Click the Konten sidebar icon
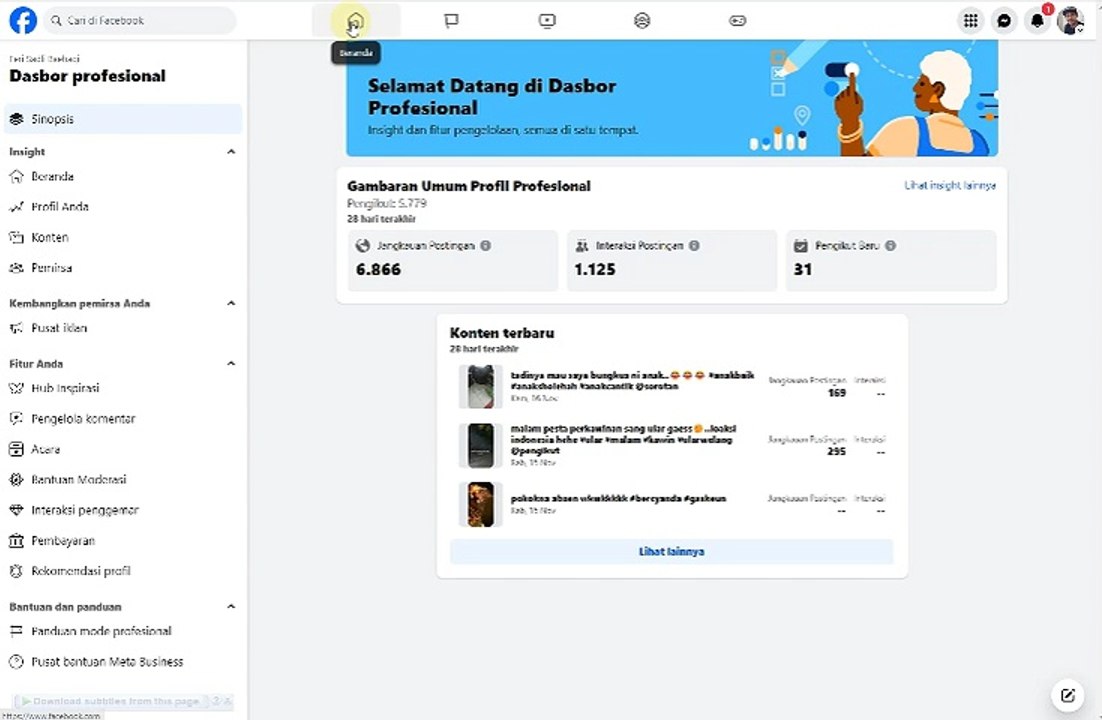1102x720 pixels. click(x=16, y=238)
